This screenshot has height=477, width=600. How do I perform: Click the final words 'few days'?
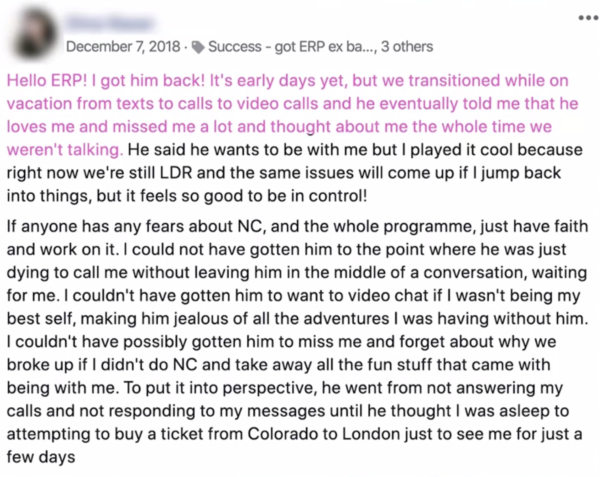tap(41, 457)
